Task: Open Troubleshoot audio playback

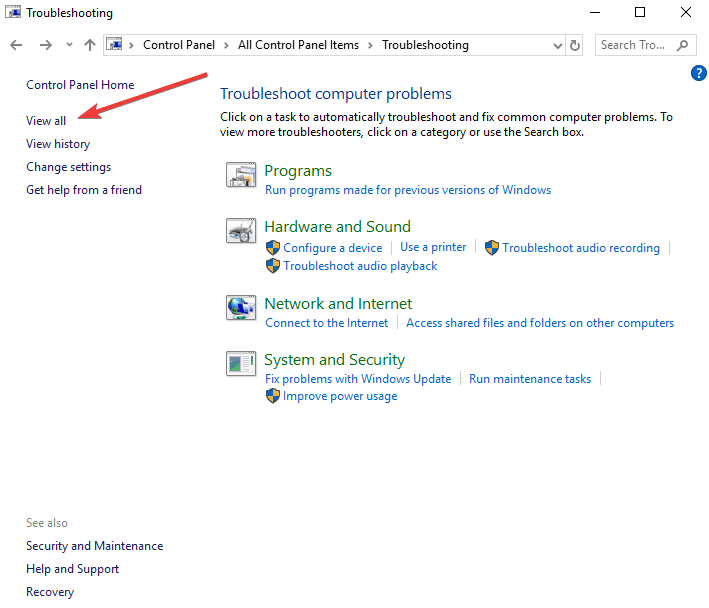Action: click(x=360, y=266)
